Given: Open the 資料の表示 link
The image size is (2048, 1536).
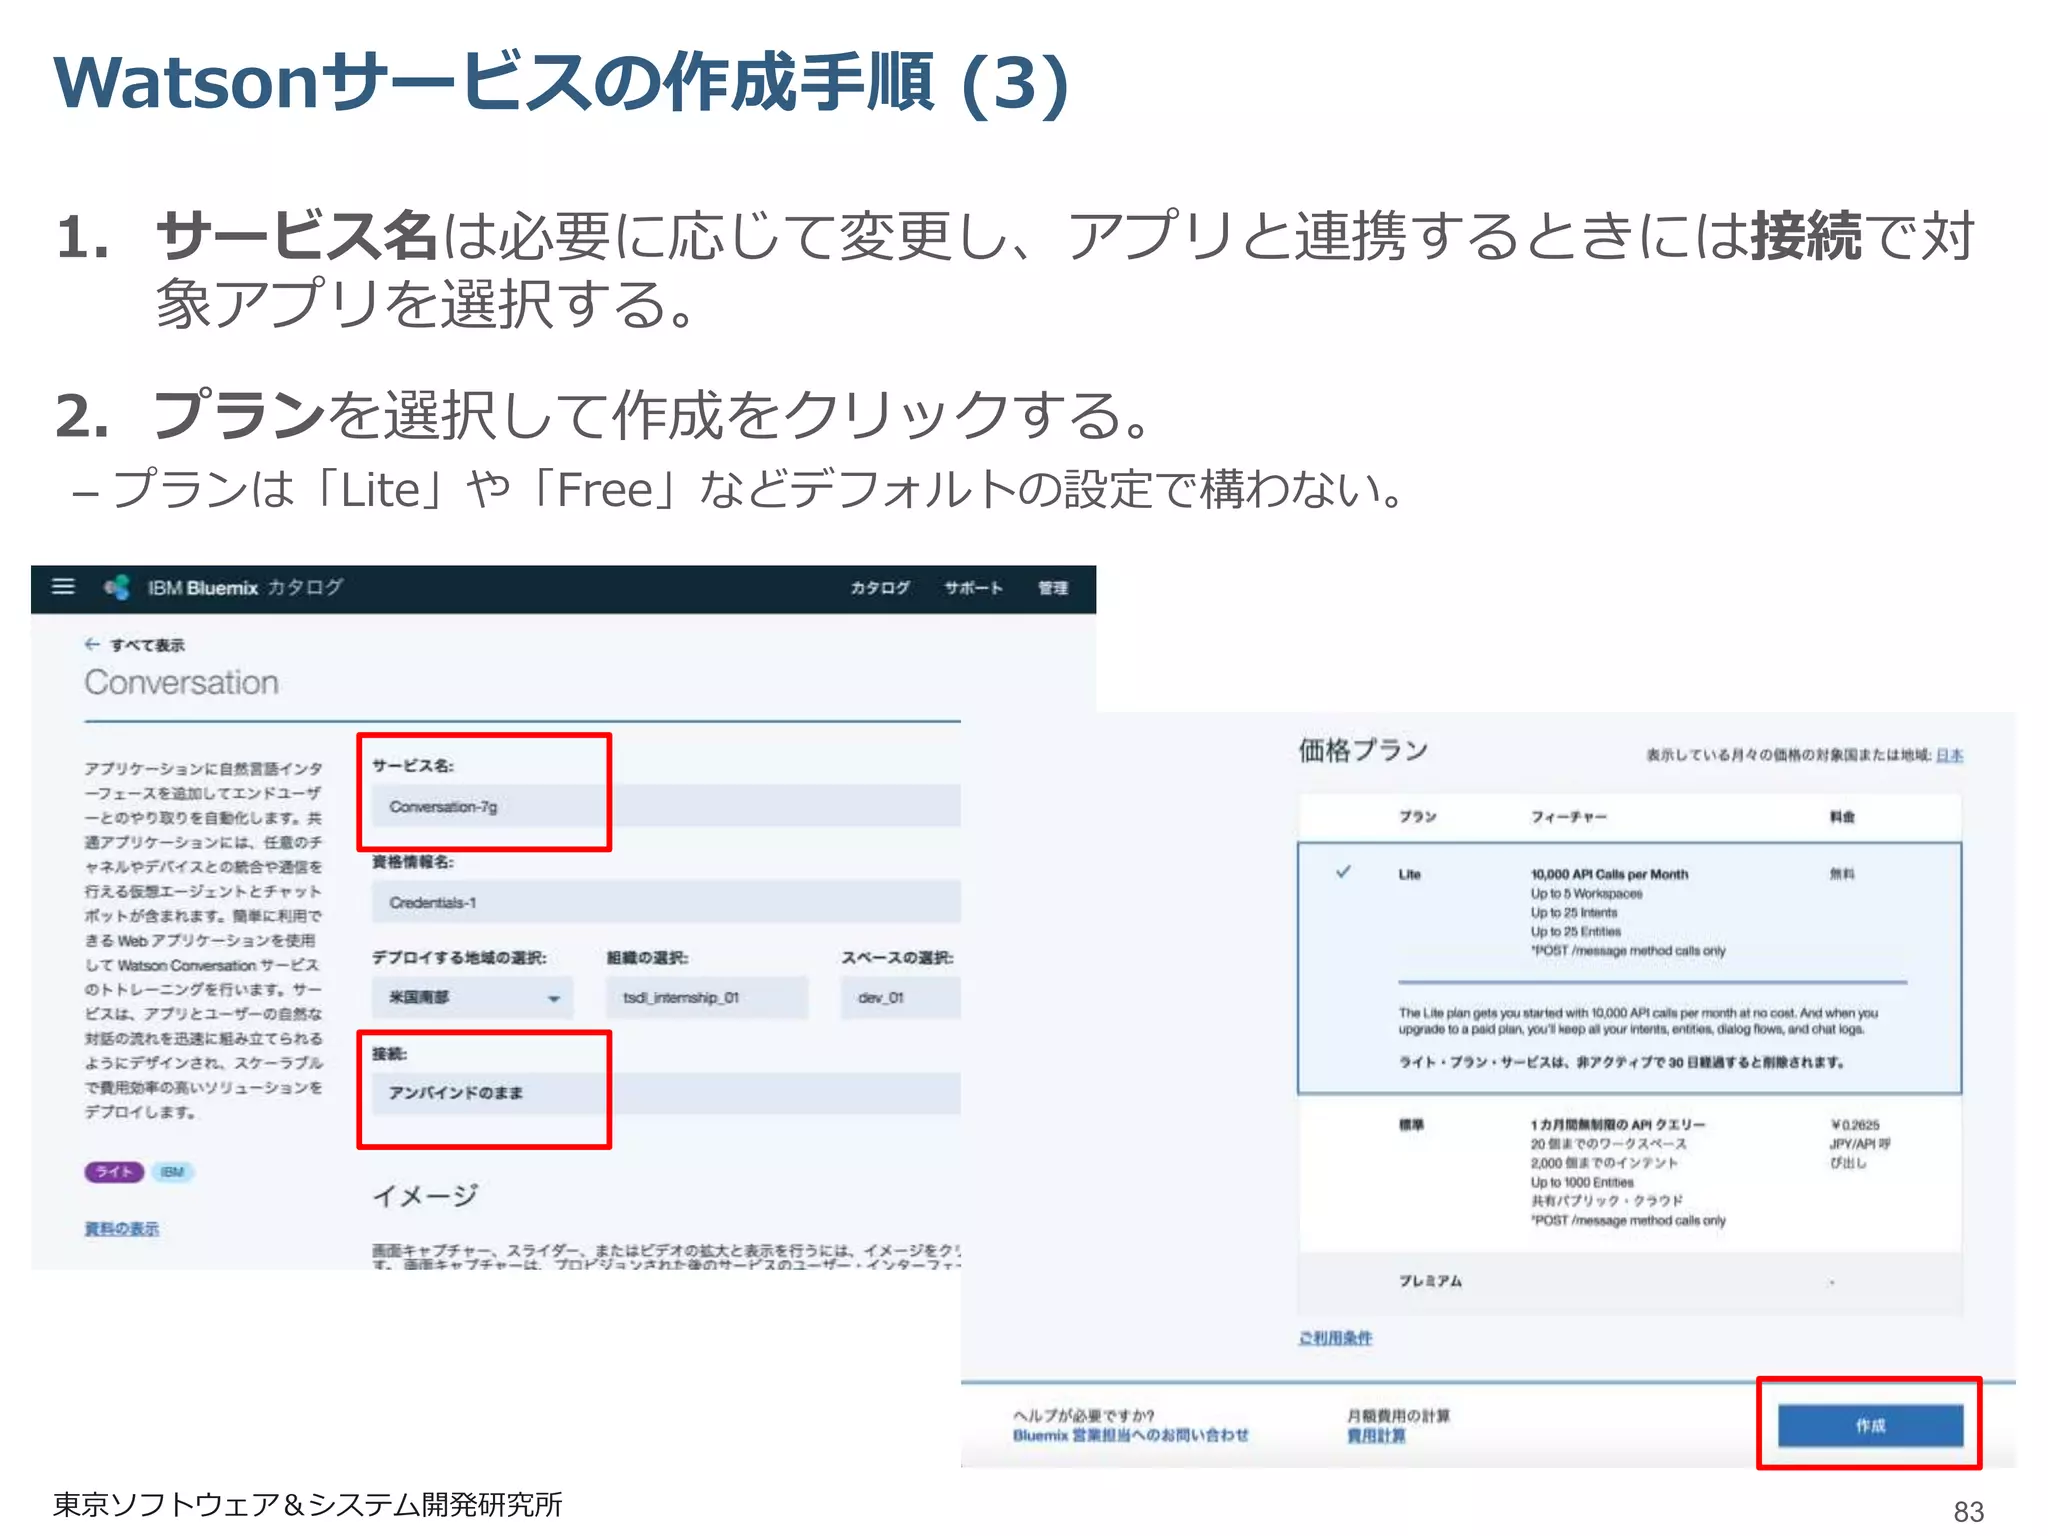Looking at the screenshot, I should click(121, 1229).
